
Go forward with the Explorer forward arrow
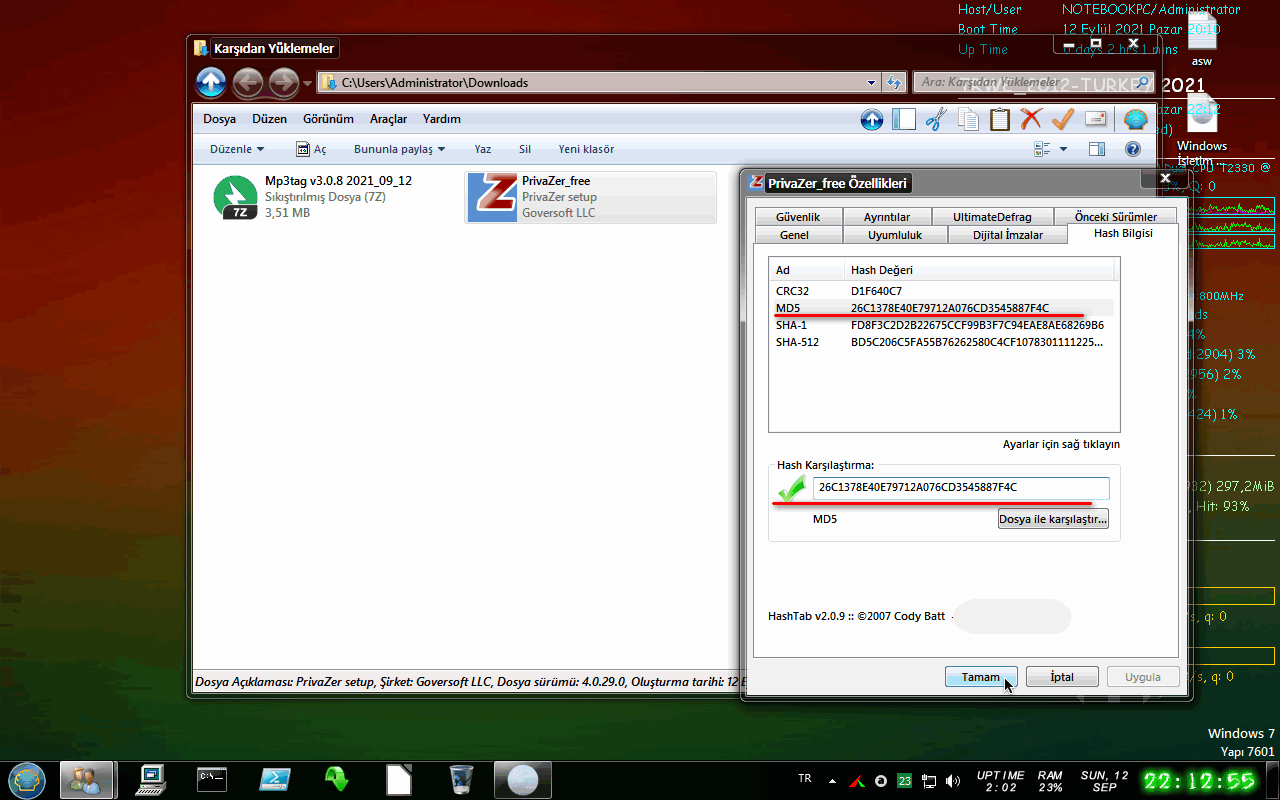pos(284,82)
